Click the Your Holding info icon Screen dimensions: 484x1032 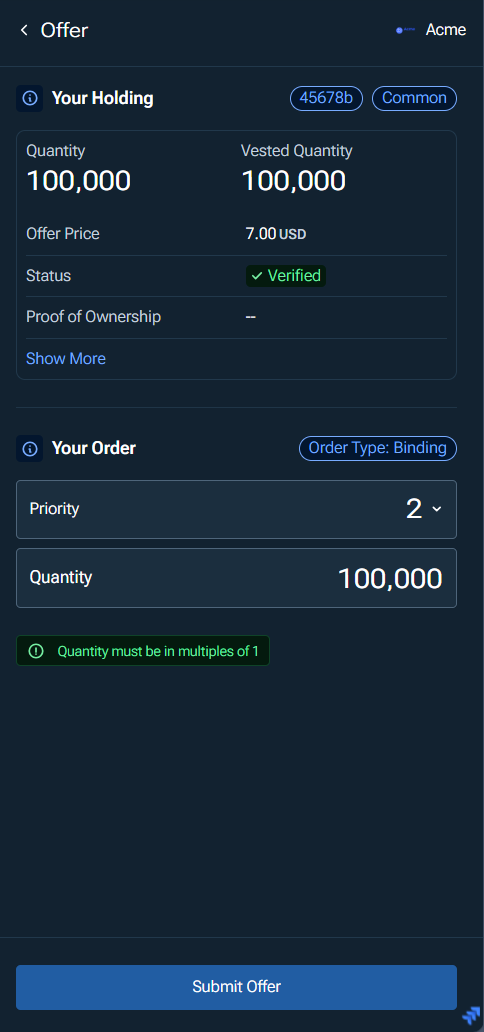(30, 99)
